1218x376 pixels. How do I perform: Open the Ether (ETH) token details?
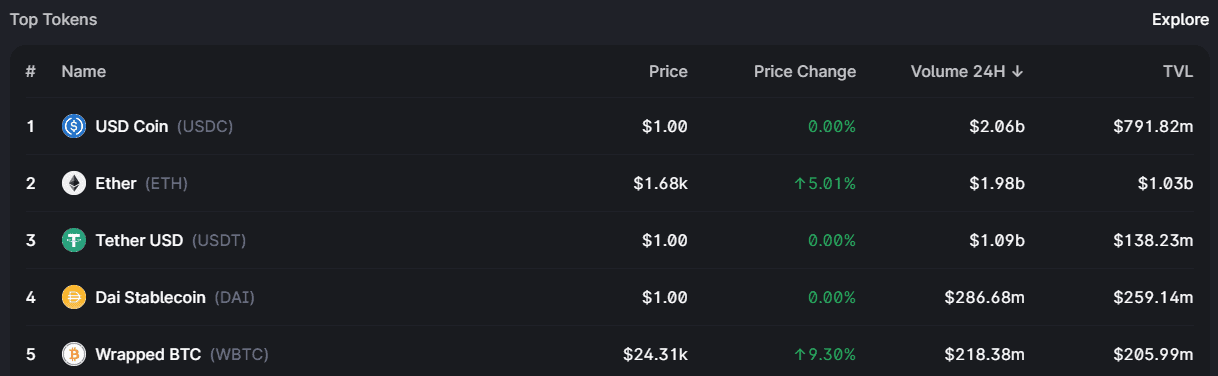pyautogui.click(x=609, y=183)
